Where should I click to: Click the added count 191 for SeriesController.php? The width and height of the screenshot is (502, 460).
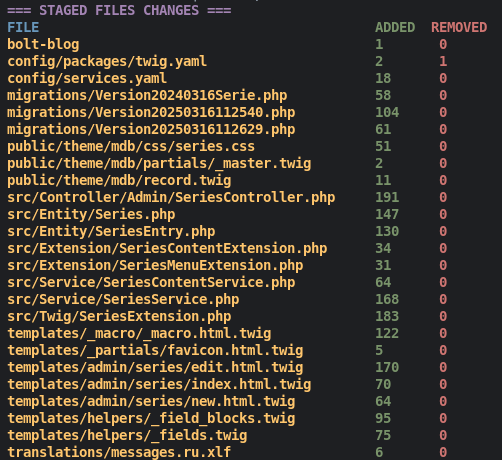tap(387, 198)
